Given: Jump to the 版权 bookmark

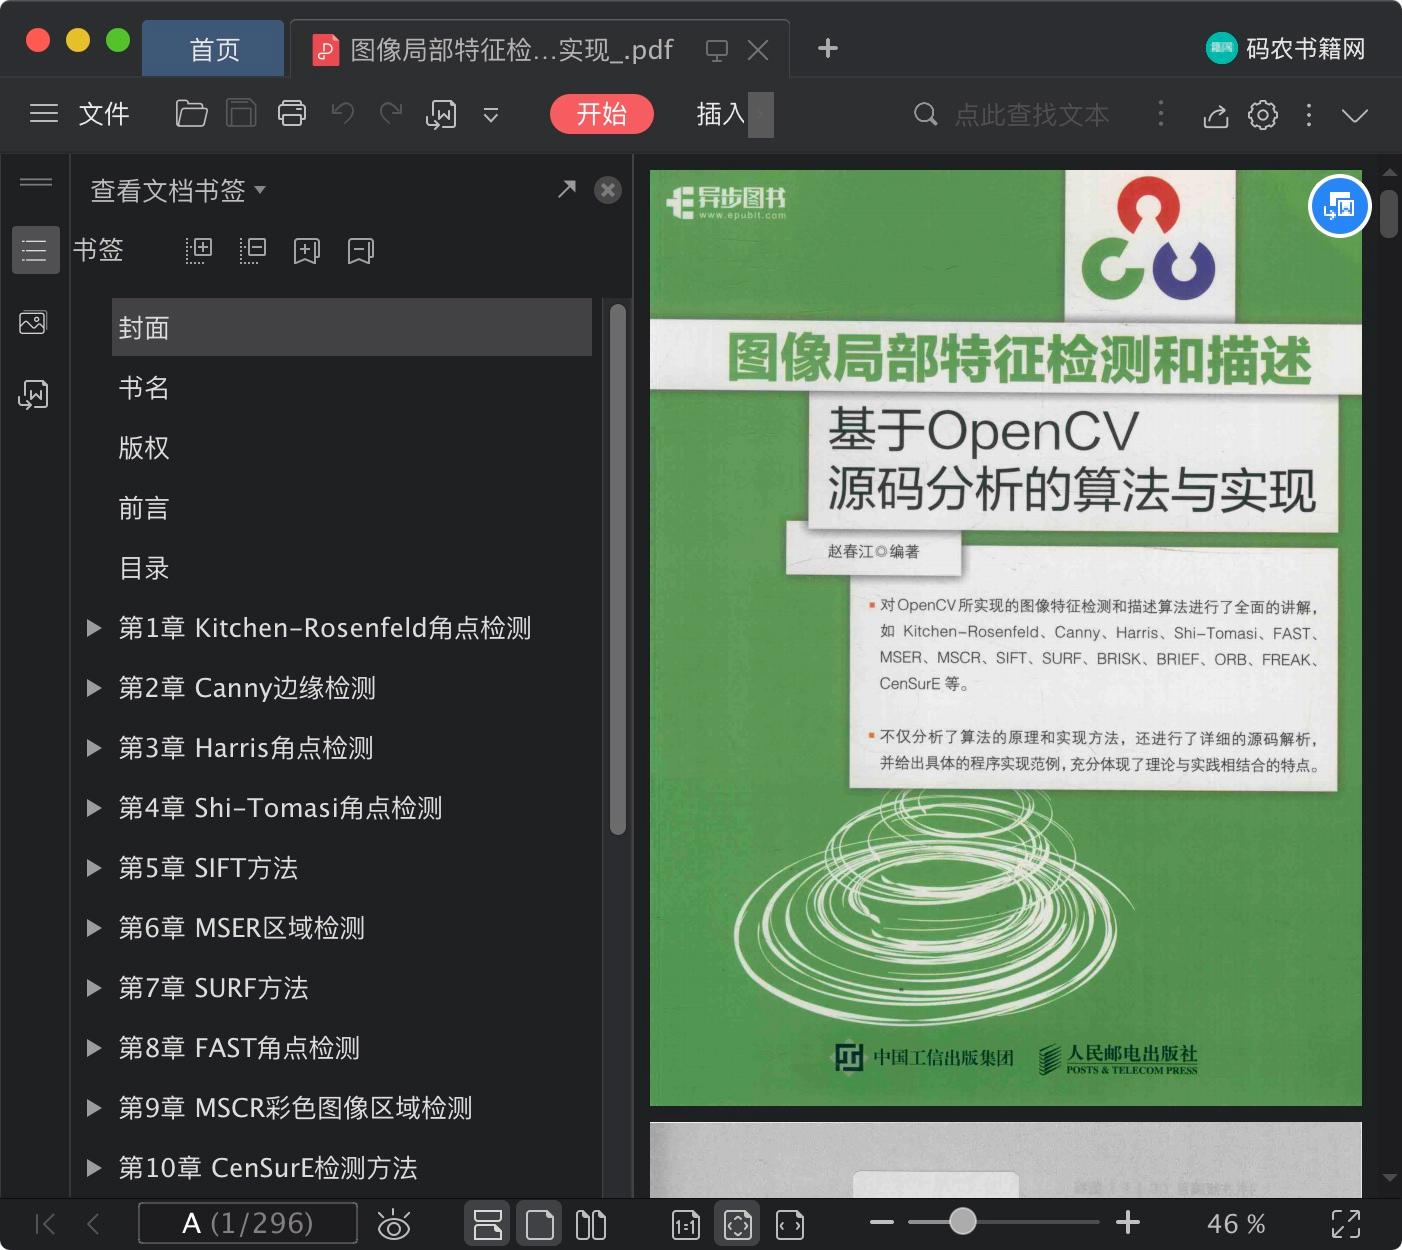Looking at the screenshot, I should point(144,448).
